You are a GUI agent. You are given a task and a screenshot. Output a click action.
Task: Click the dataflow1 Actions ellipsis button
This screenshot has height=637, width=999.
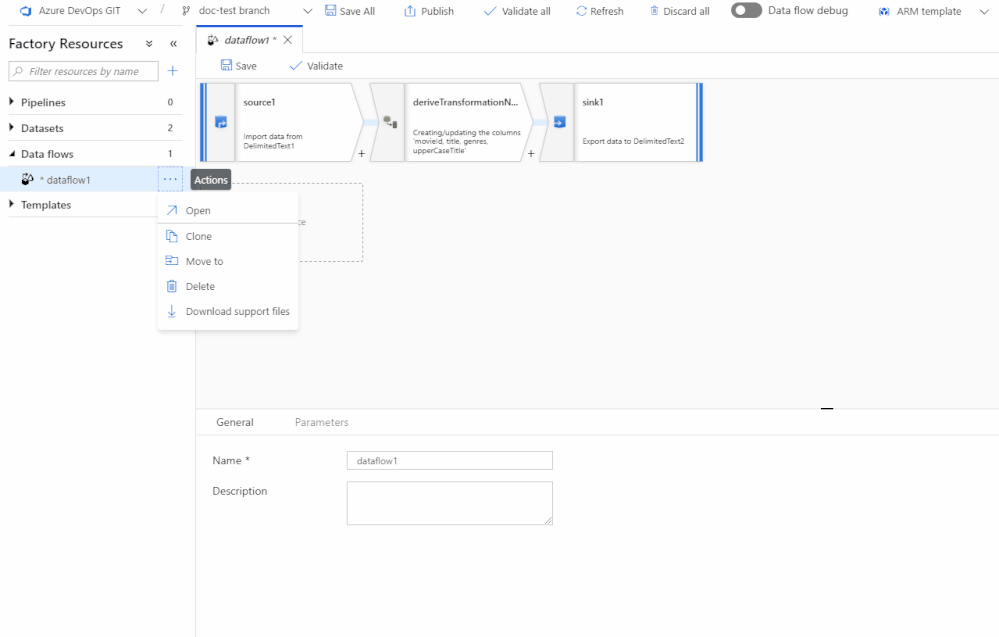pyautogui.click(x=170, y=179)
